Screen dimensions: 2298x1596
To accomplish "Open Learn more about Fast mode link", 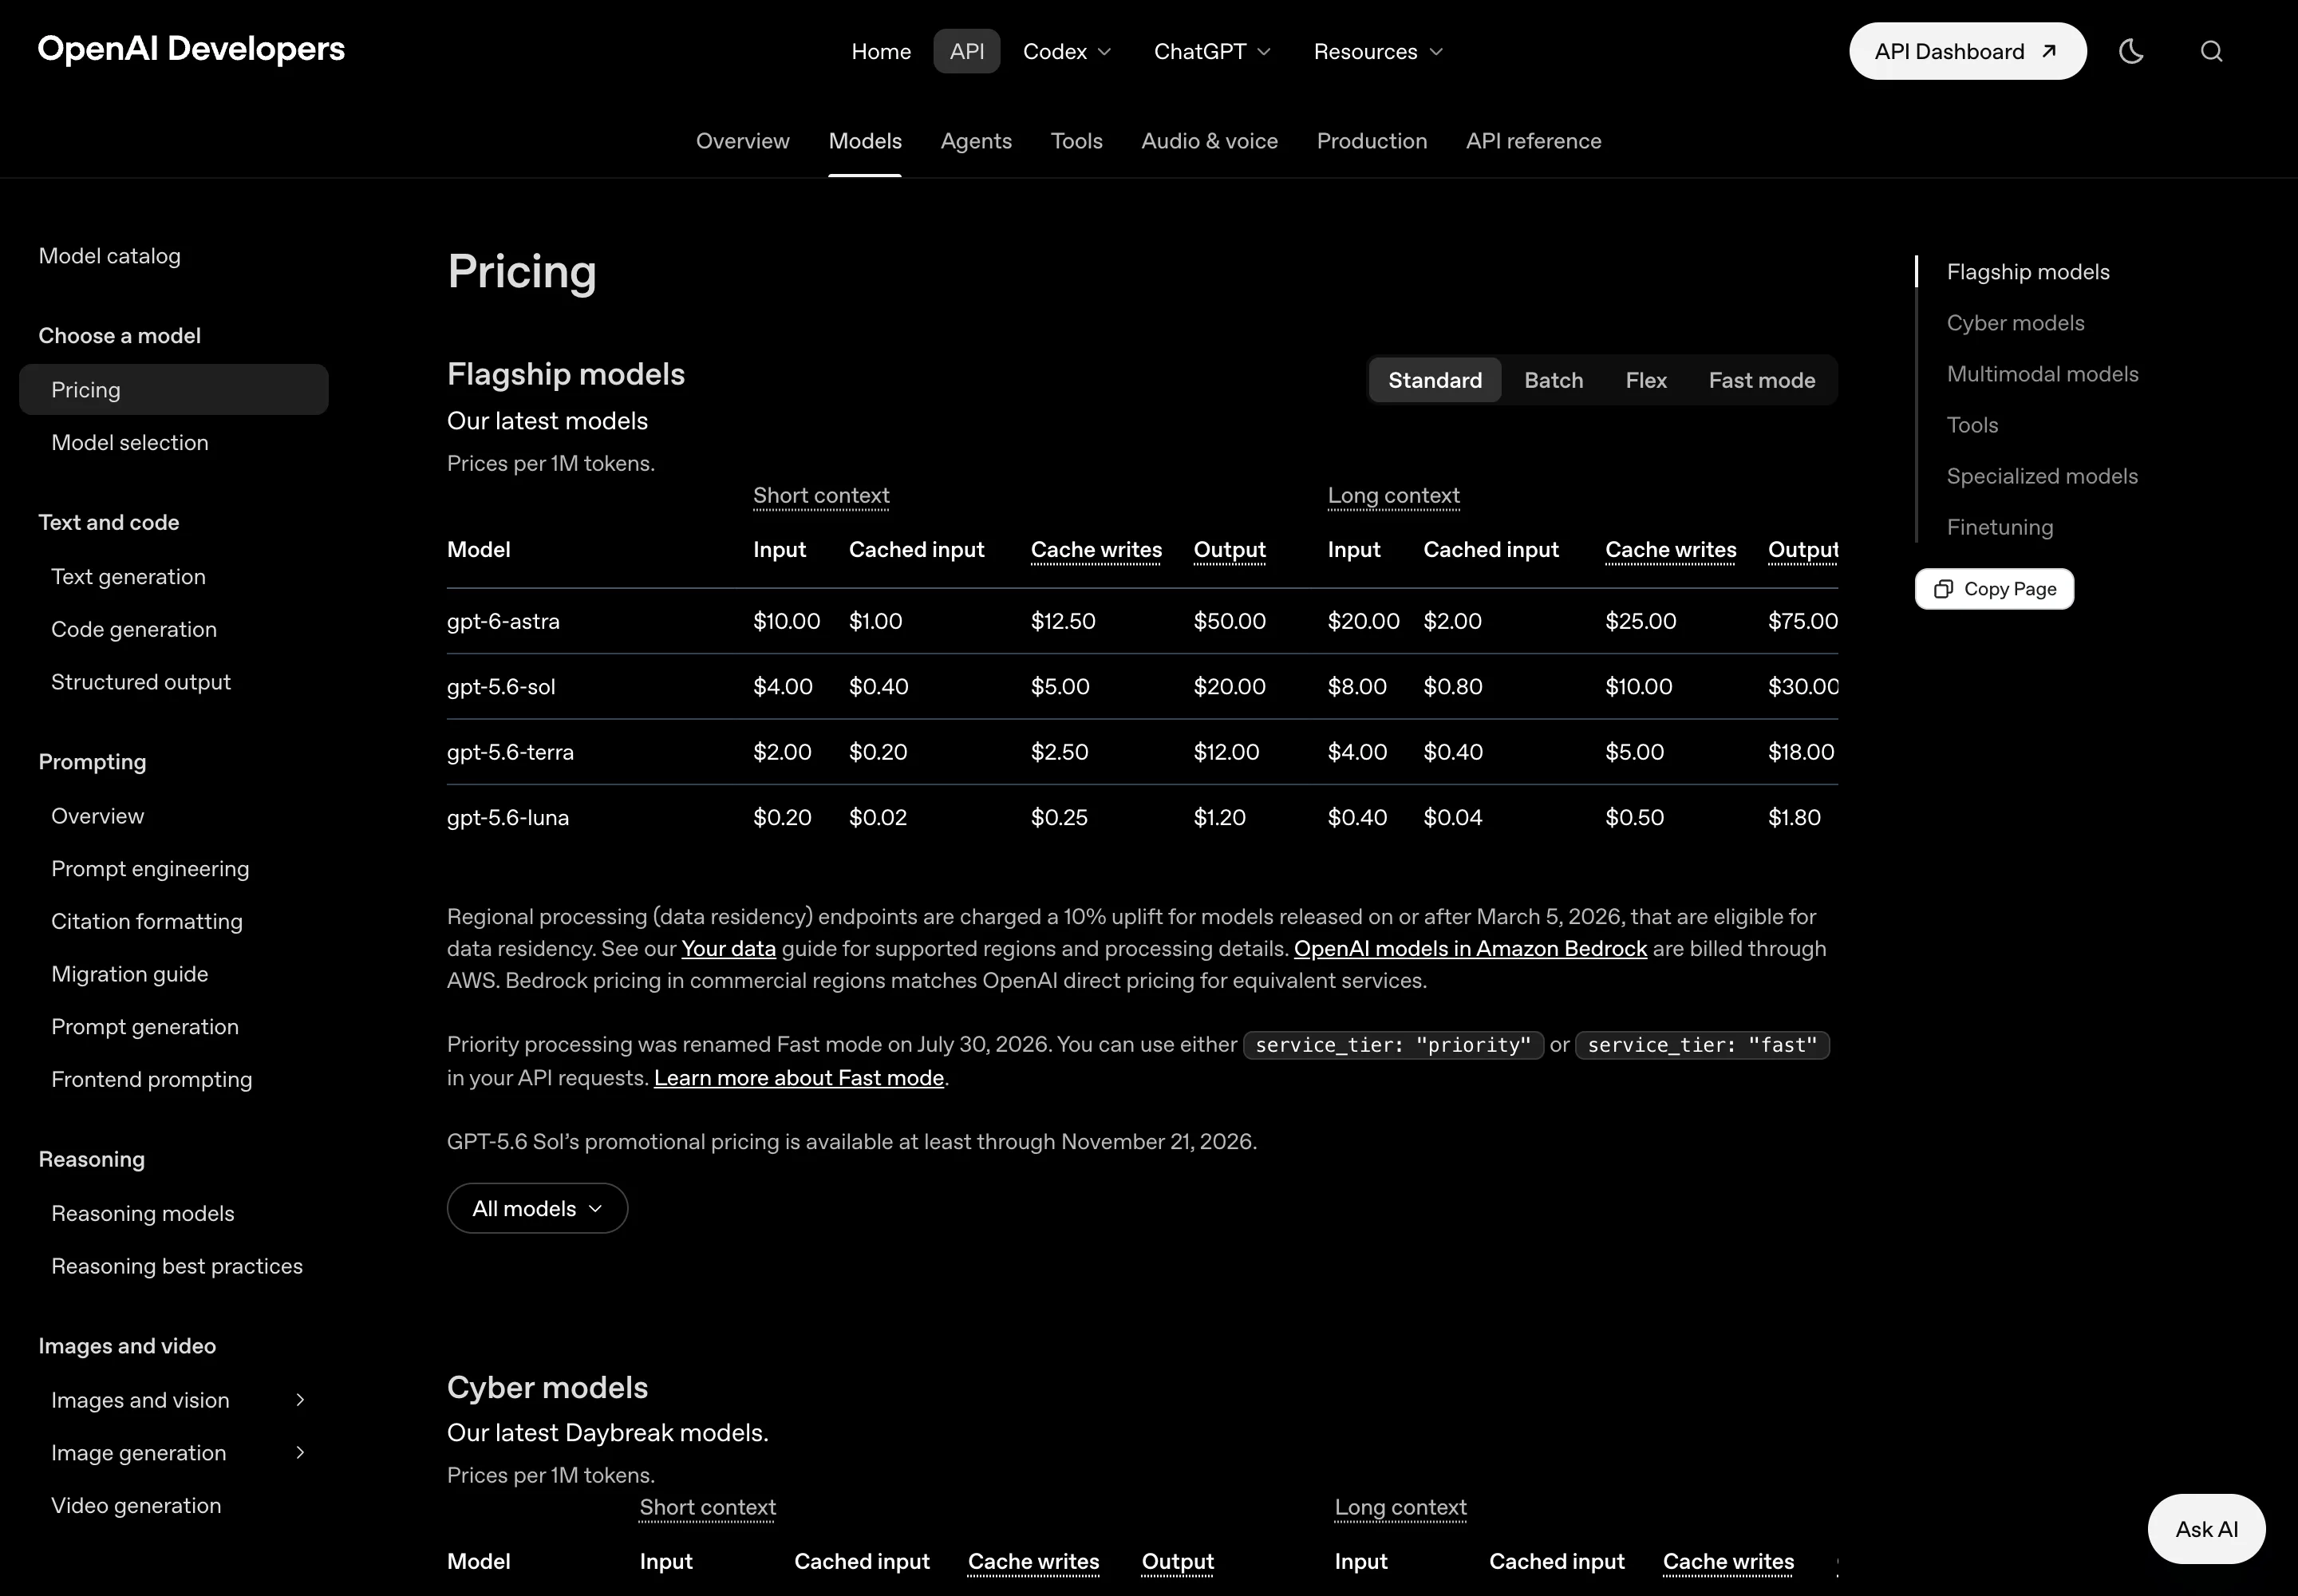I will [x=799, y=1077].
